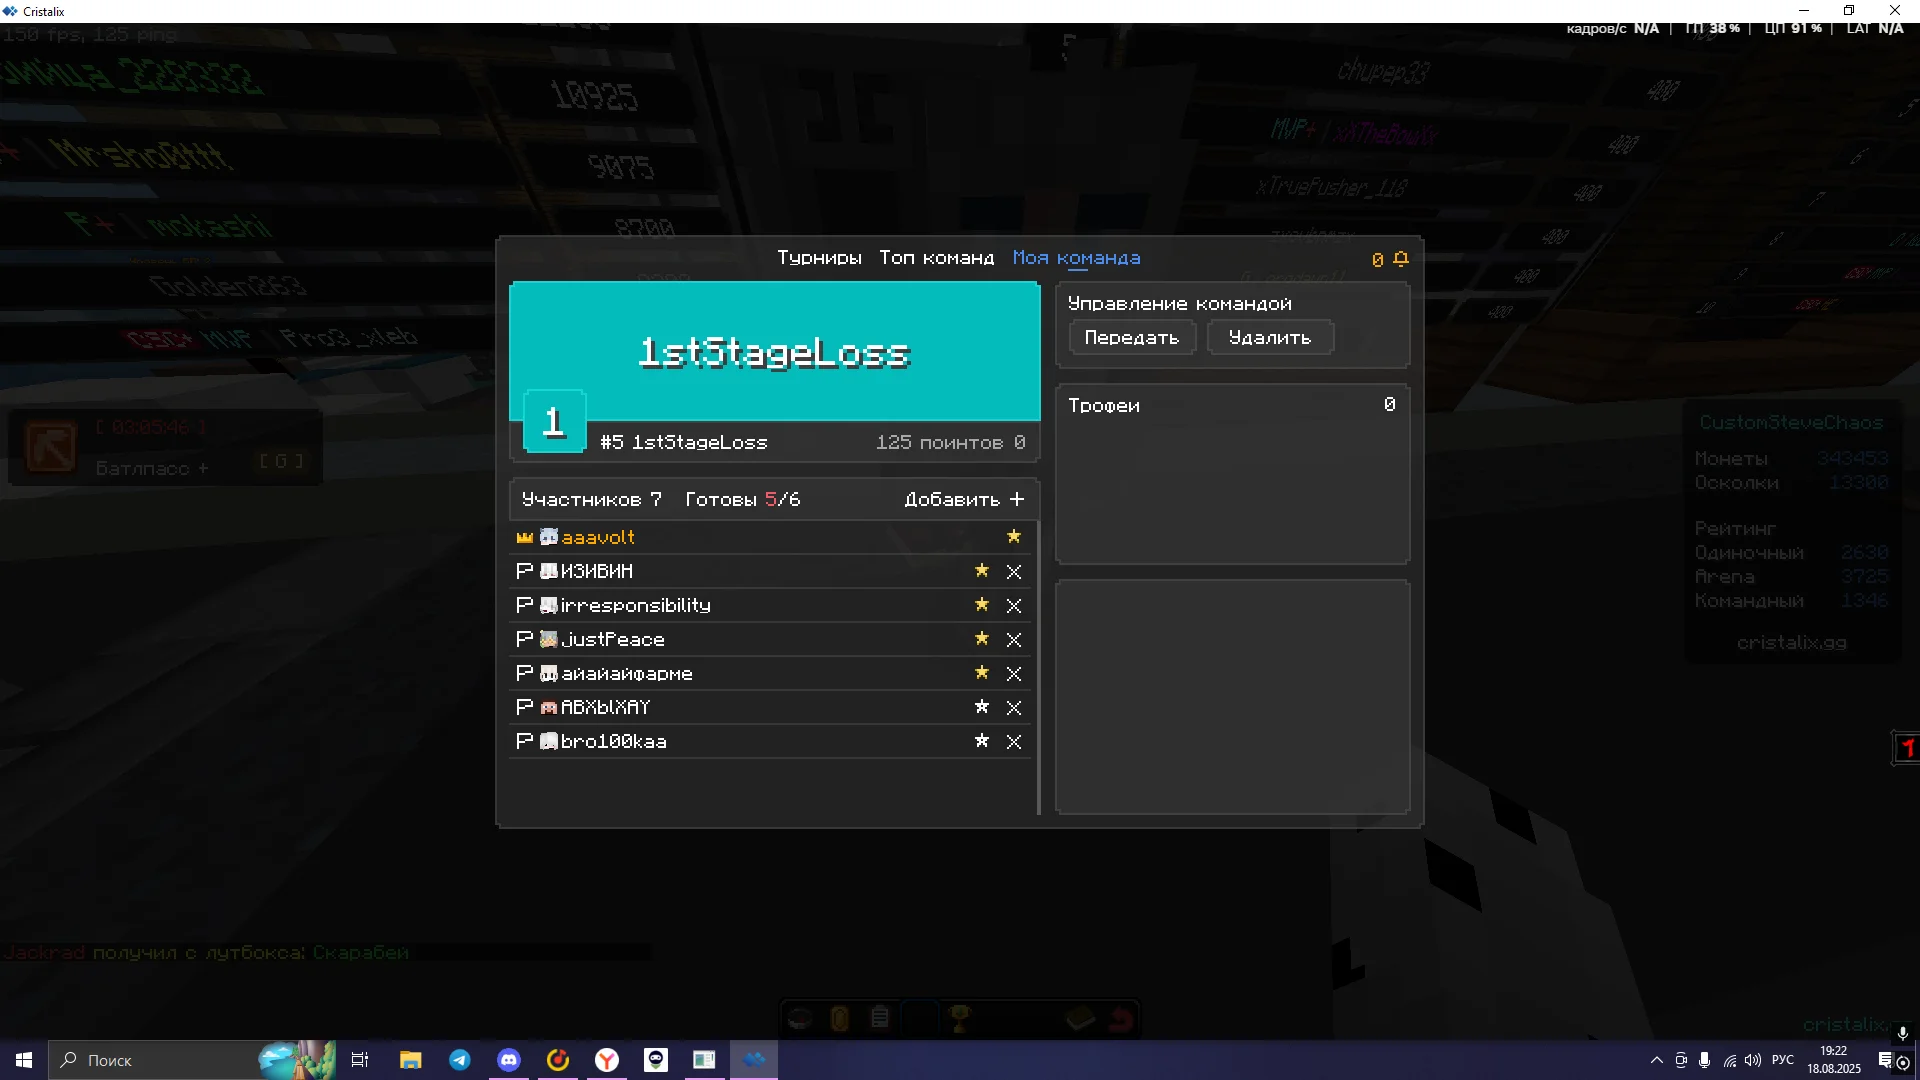The image size is (1920, 1080).
Task: Click the team level badge '1'
Action: 554,422
